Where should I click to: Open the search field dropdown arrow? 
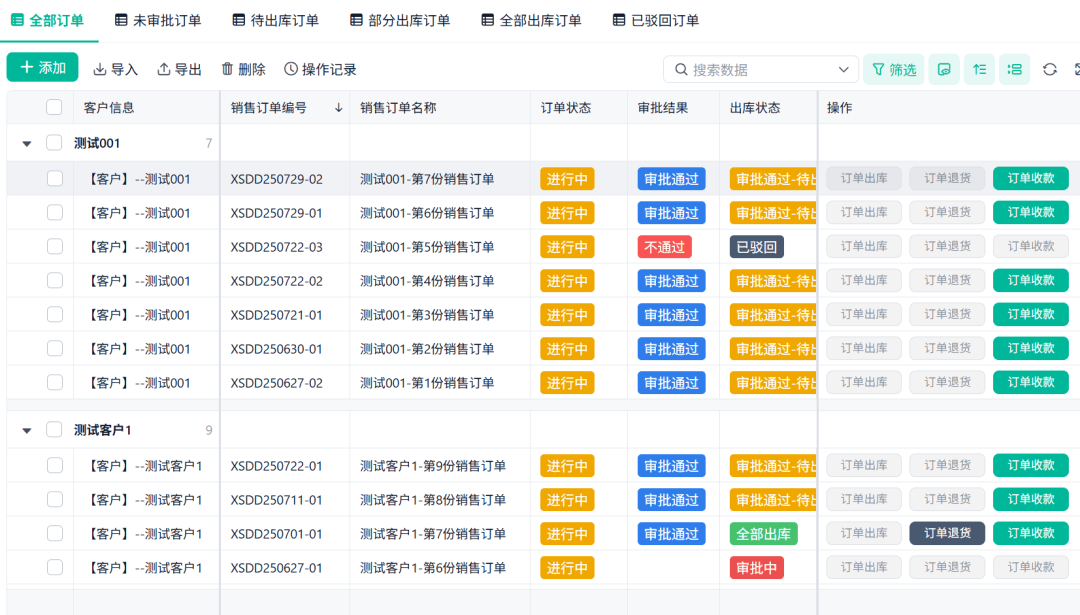pyautogui.click(x=843, y=70)
